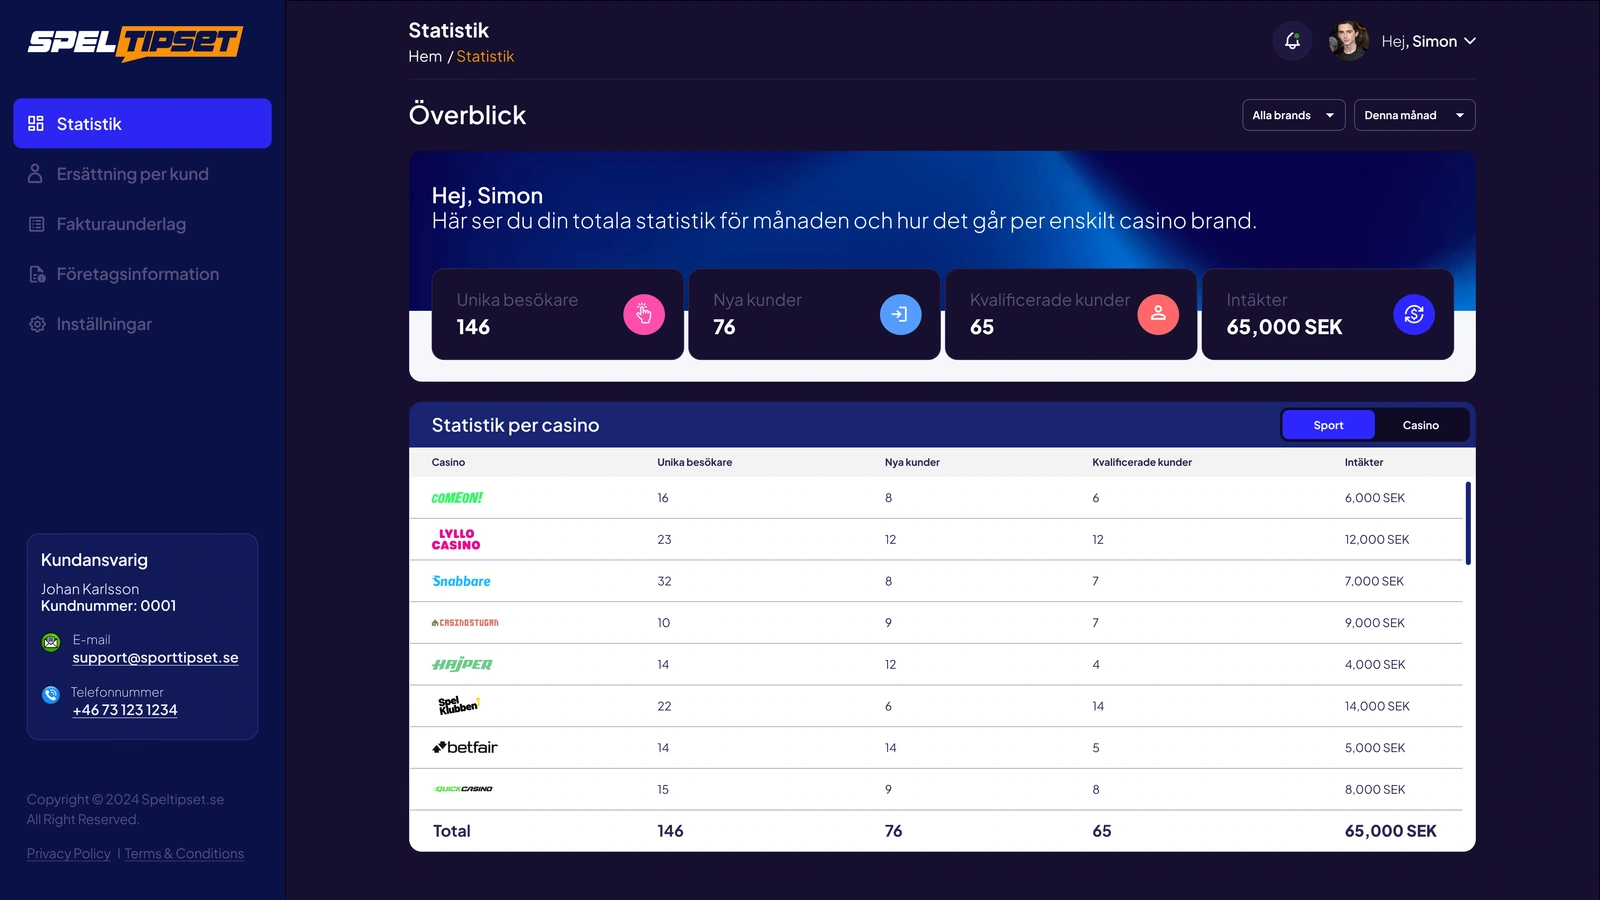Click the Spelklubben logo

tap(459, 705)
